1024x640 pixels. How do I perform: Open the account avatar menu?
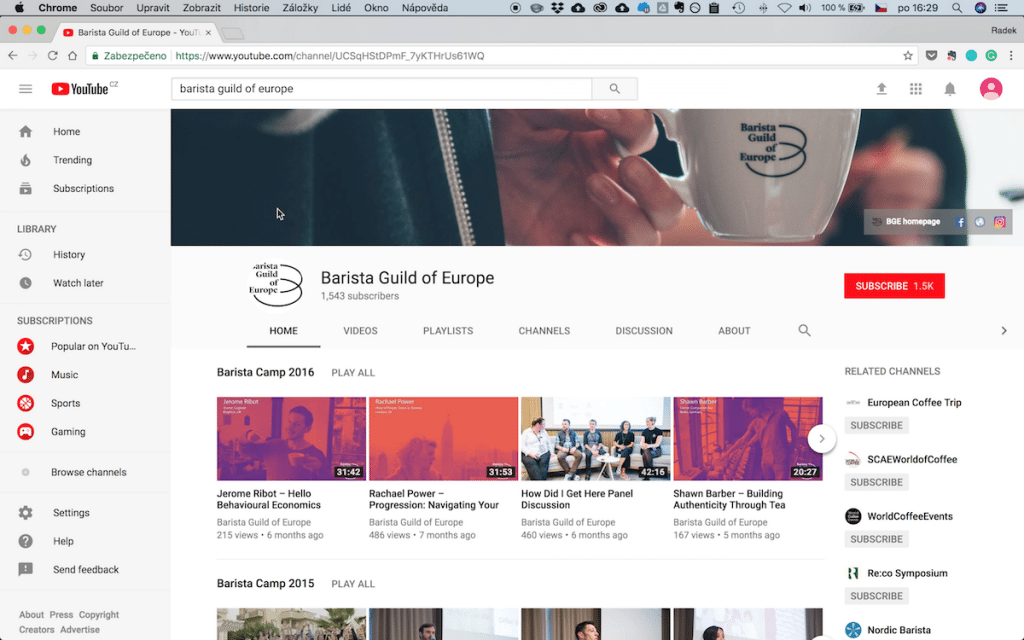[991, 89]
